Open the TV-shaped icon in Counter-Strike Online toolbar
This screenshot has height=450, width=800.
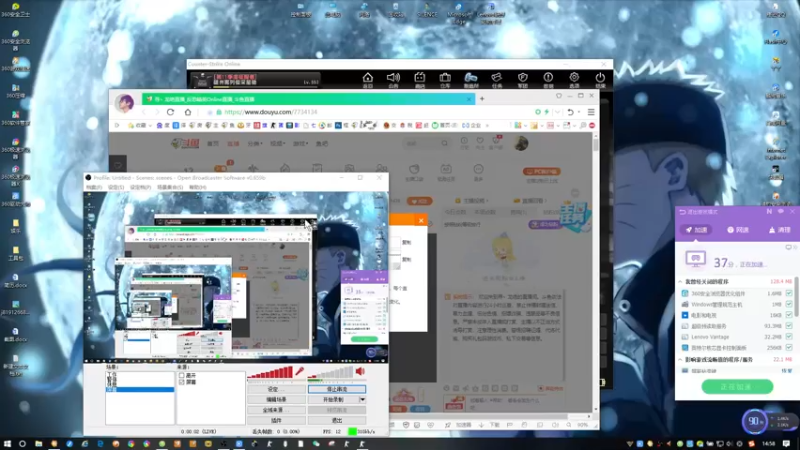click(419, 78)
